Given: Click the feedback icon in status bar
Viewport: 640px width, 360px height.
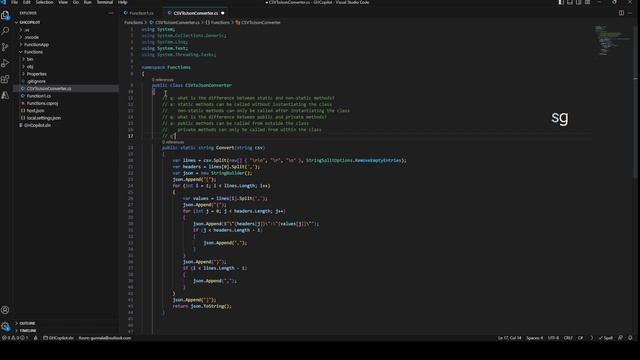Looking at the screenshot, I should [620, 338].
